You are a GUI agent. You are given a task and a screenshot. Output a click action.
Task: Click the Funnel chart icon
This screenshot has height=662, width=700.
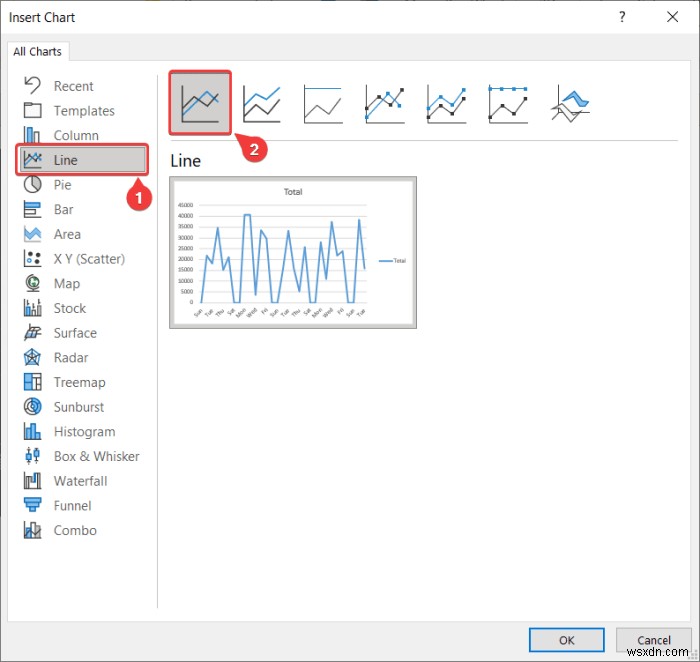coord(33,505)
